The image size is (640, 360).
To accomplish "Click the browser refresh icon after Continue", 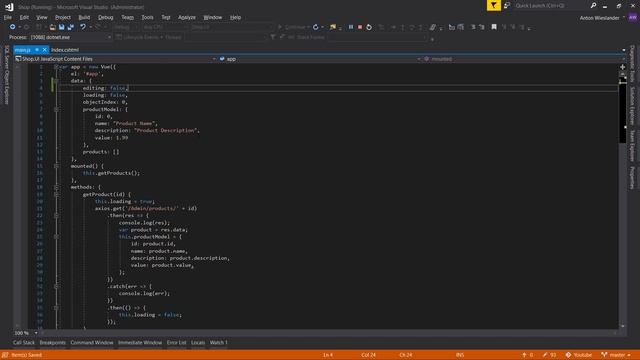I will click(316, 27).
